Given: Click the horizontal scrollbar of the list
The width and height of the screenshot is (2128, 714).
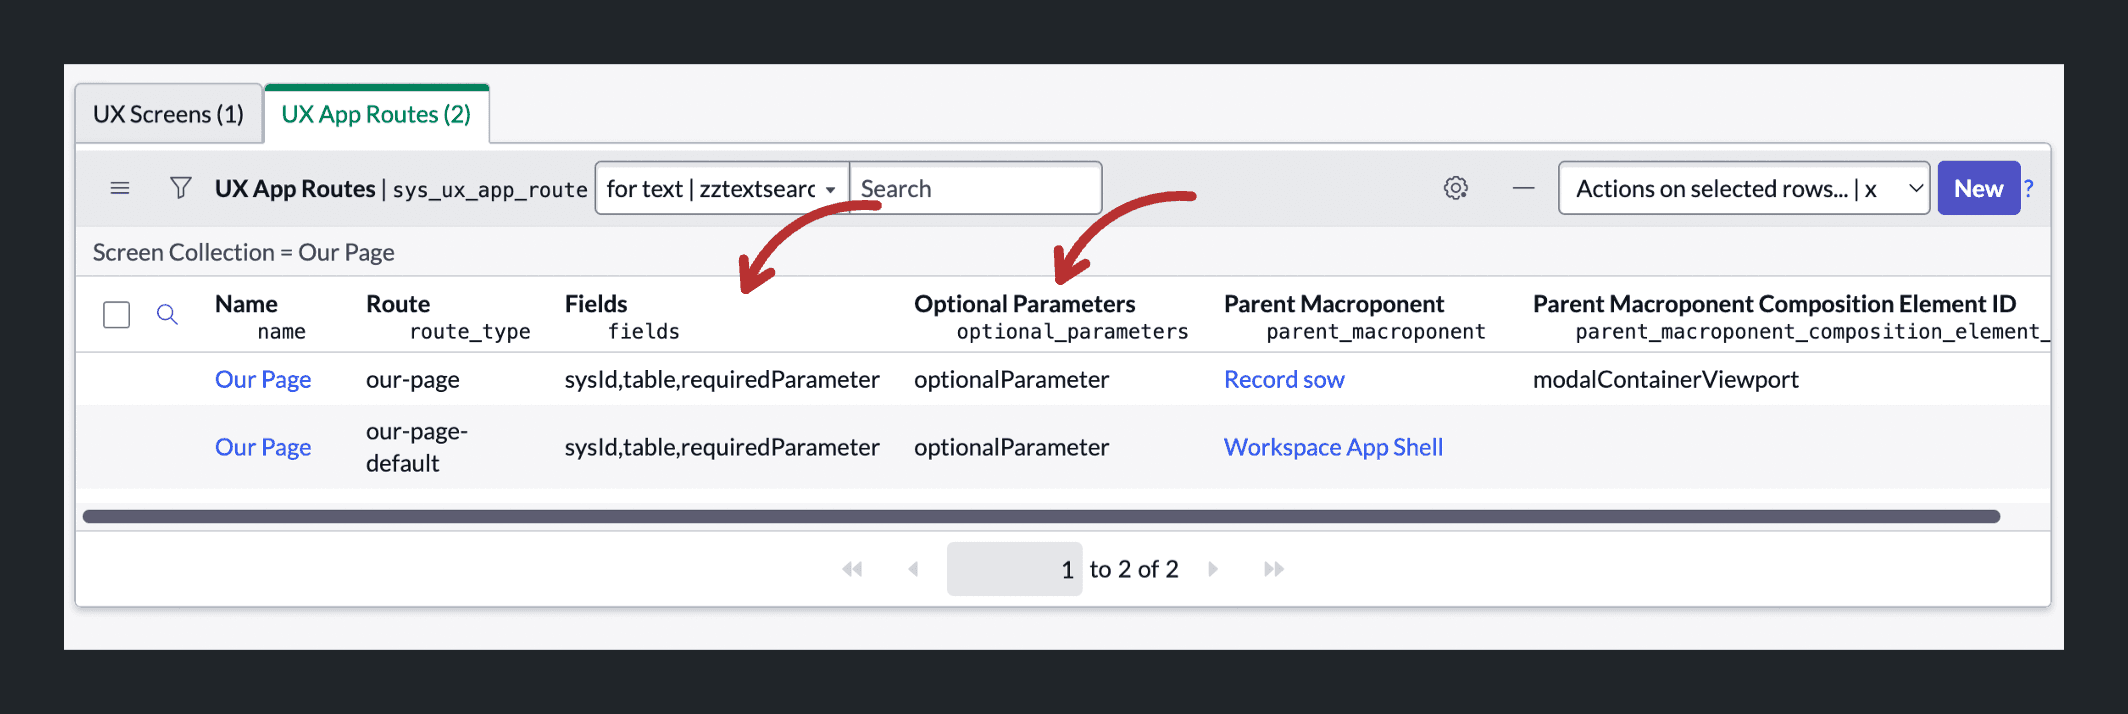Looking at the screenshot, I should 1041,516.
